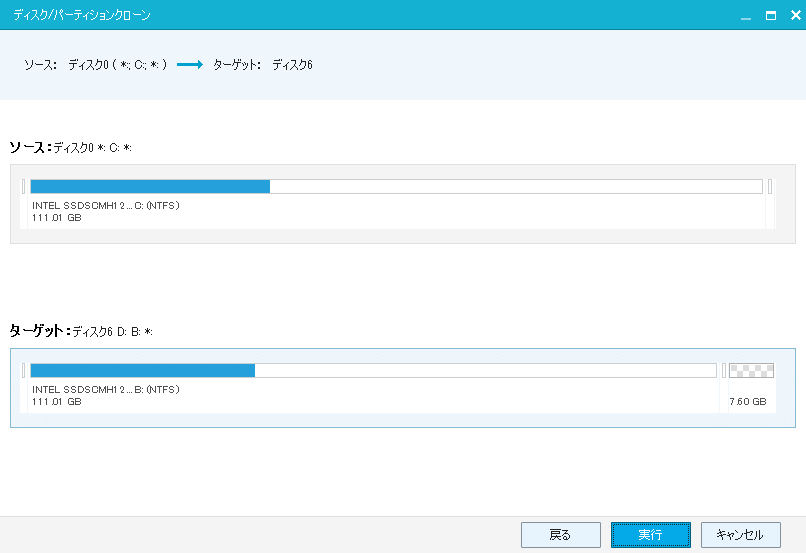Click the window title ディスク/パーティションクローン

coord(82,15)
